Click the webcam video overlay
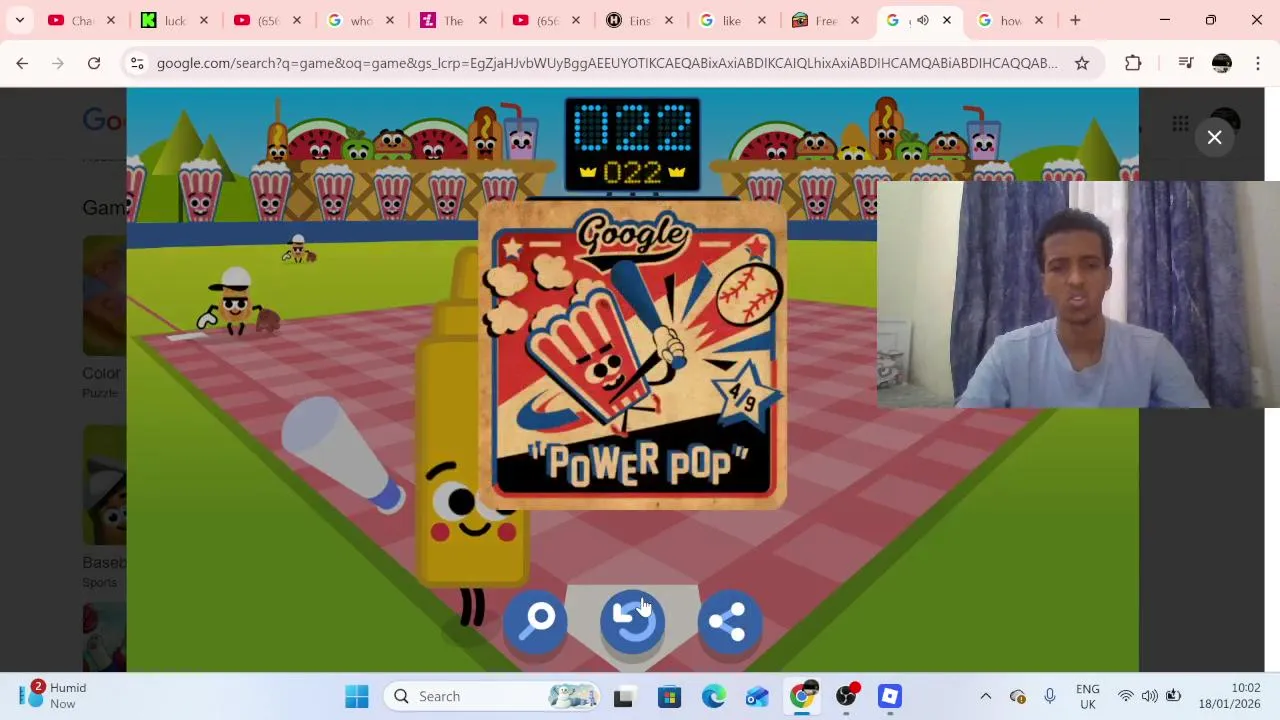 (x=1078, y=294)
